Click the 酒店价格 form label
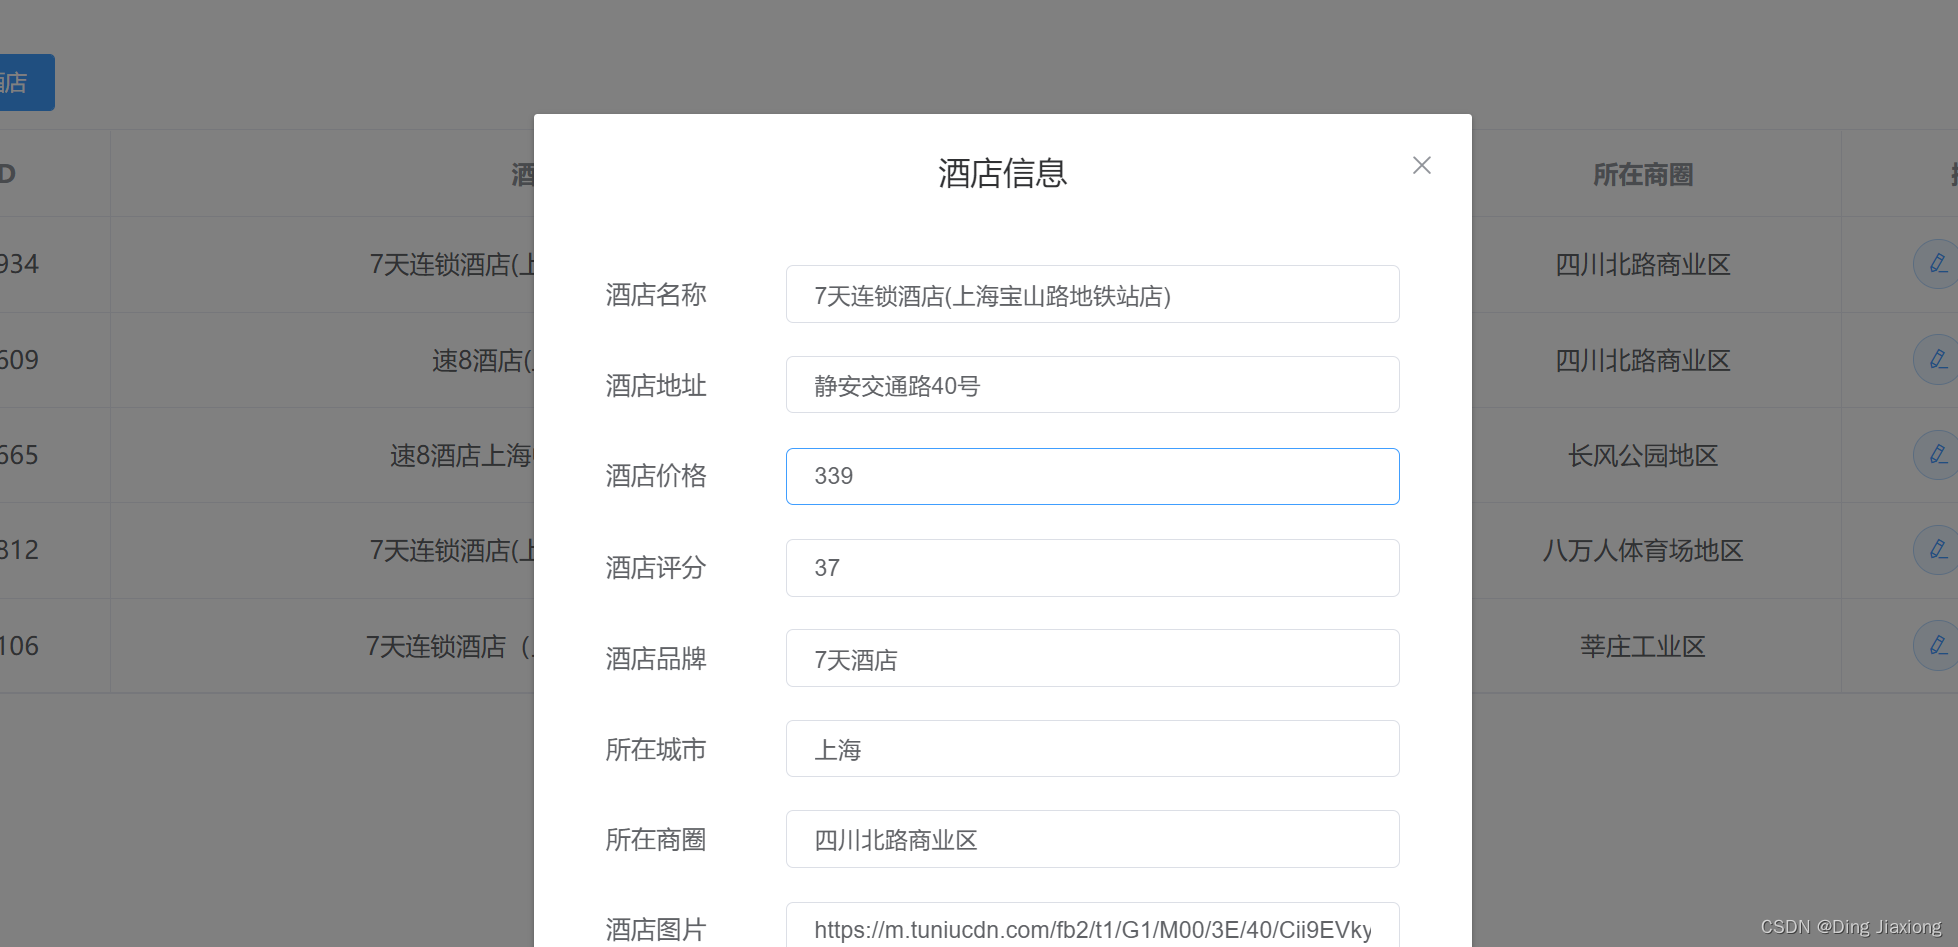 point(656,476)
